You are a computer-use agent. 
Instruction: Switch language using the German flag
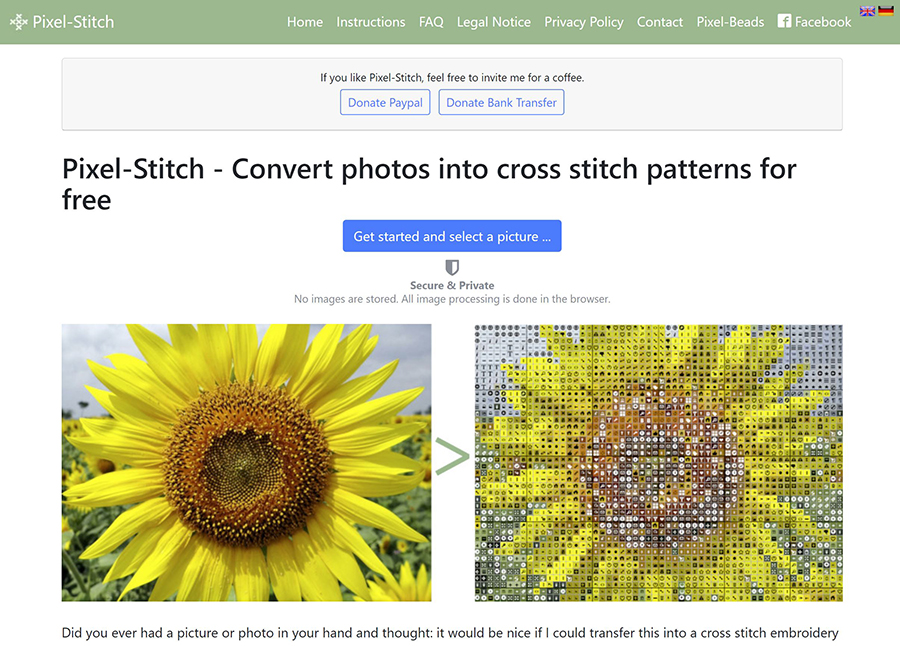click(x=886, y=11)
